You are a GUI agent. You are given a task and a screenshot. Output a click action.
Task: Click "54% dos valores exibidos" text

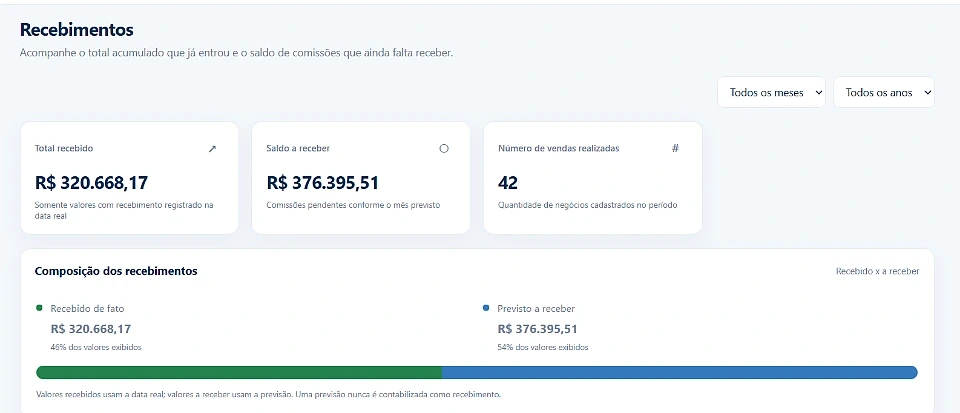[x=543, y=347]
